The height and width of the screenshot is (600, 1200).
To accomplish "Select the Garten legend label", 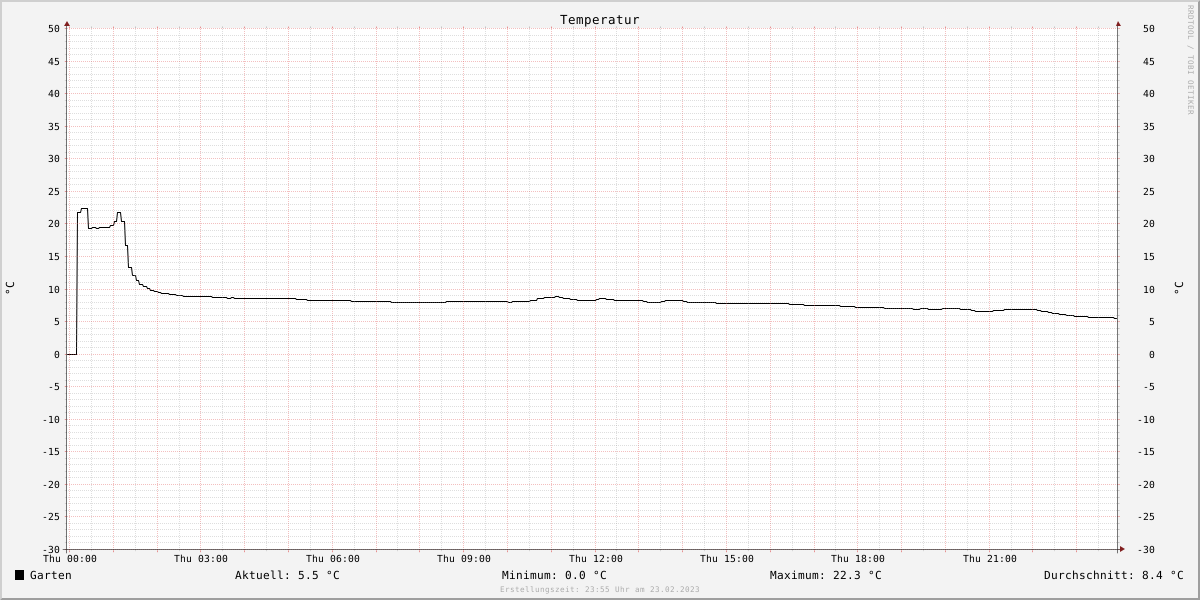I will [51, 575].
